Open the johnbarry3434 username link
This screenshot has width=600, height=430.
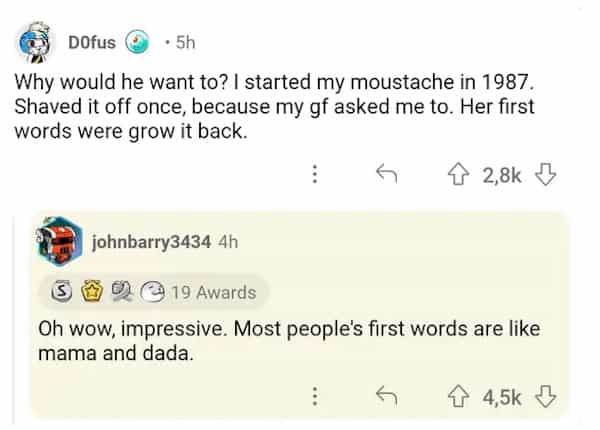[151, 242]
